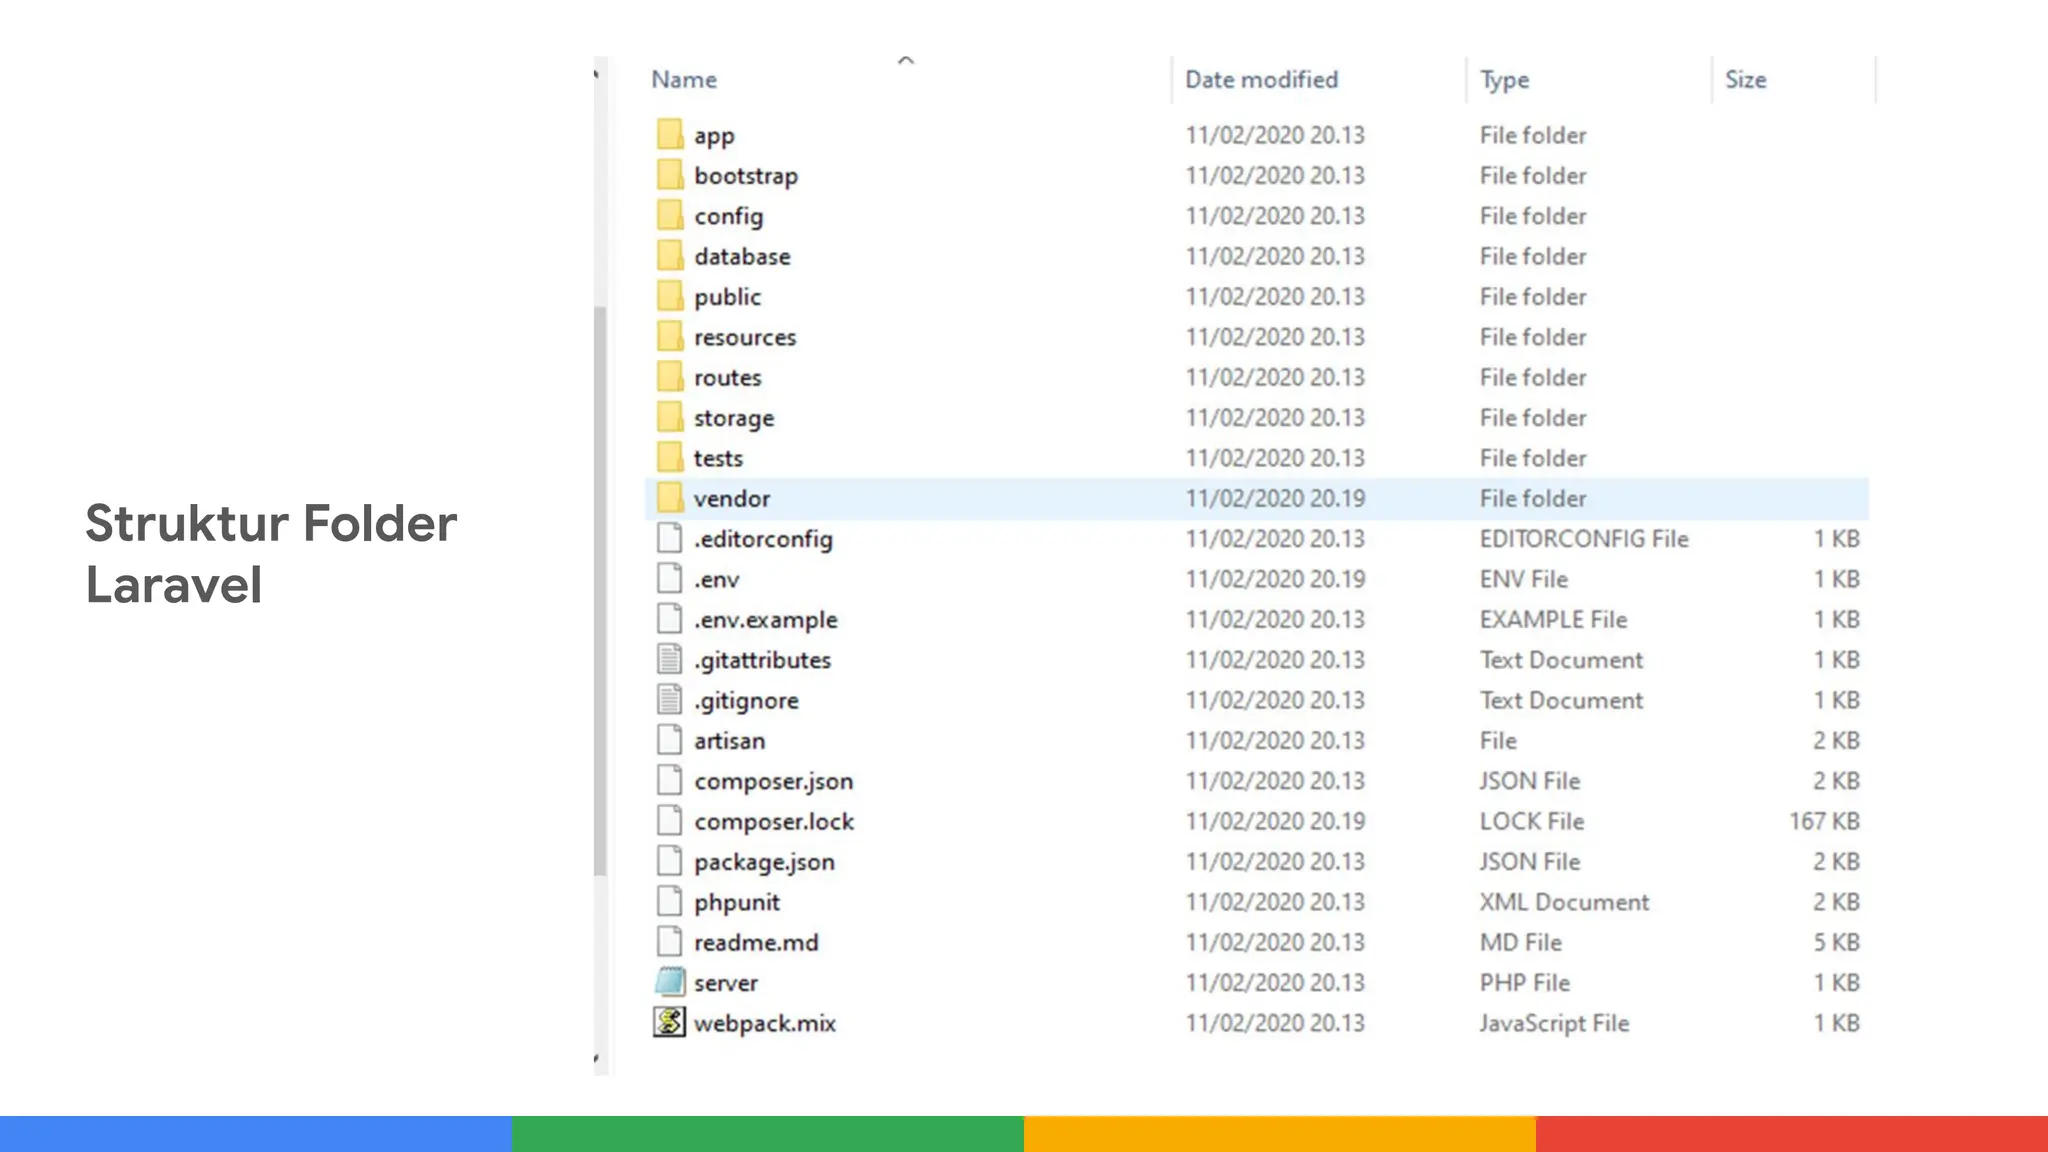This screenshot has width=2048, height=1152.
Task: Select the file name '.env'
Action: tap(716, 580)
